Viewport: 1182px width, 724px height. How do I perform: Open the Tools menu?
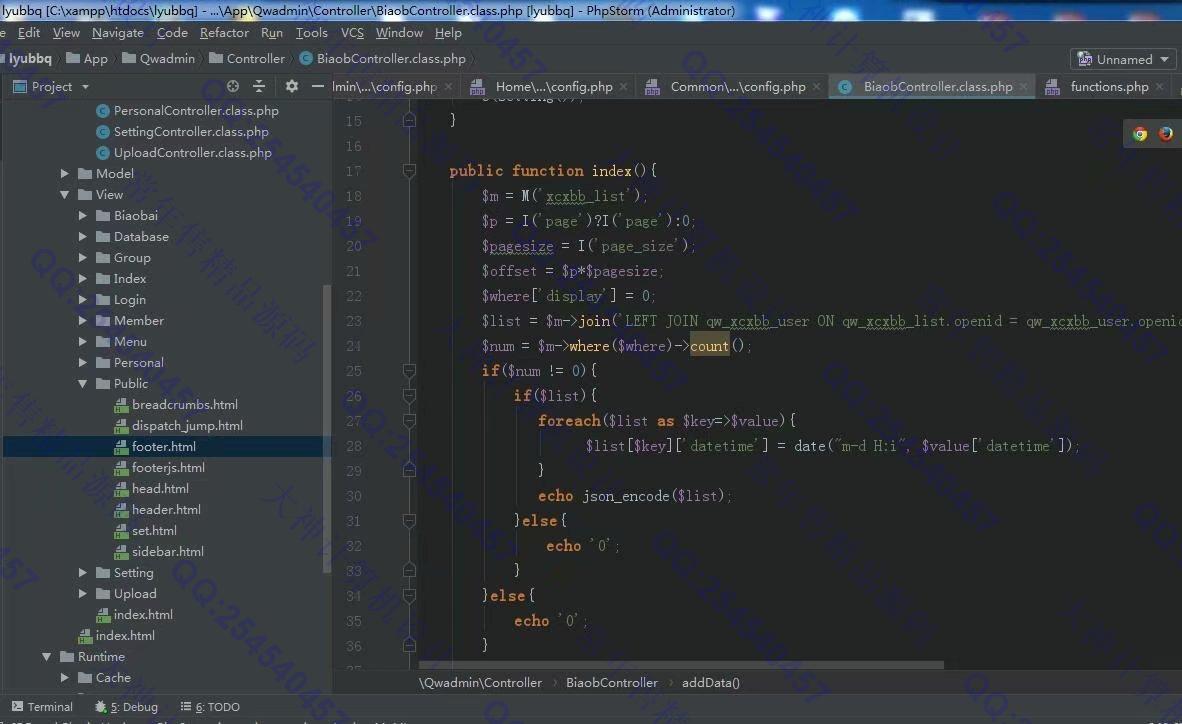coord(311,33)
